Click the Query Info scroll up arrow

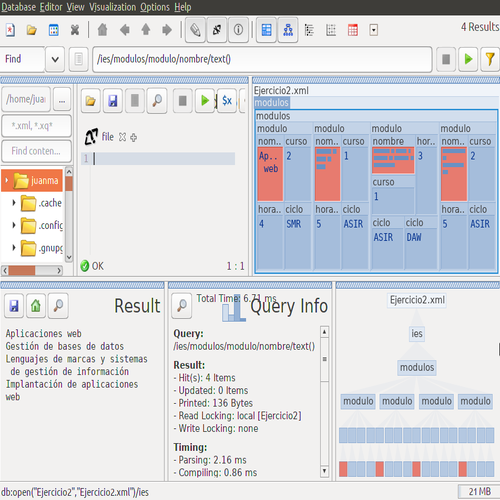click(324, 332)
